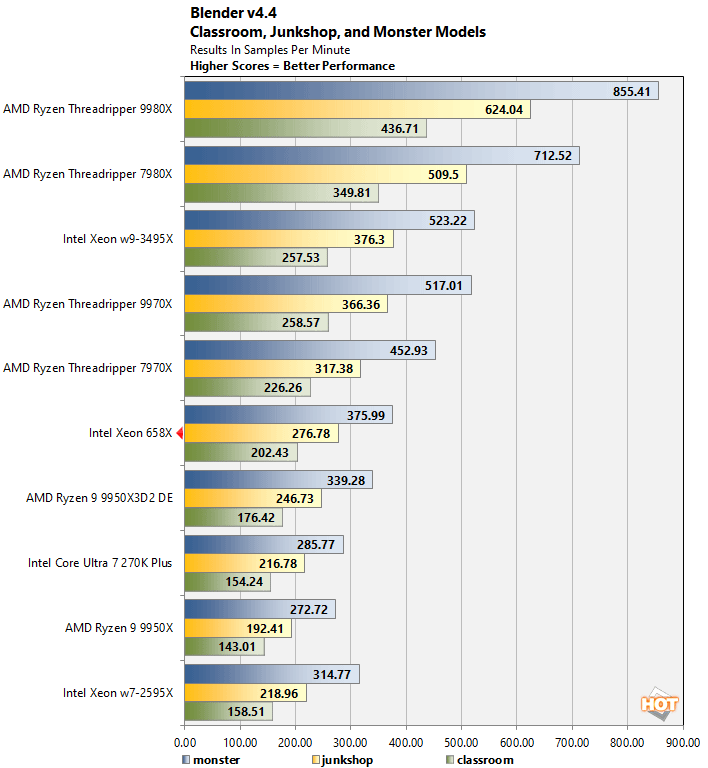Click the 300.00 x-axis tick label
This screenshot has height=768, width=708.
point(351,743)
